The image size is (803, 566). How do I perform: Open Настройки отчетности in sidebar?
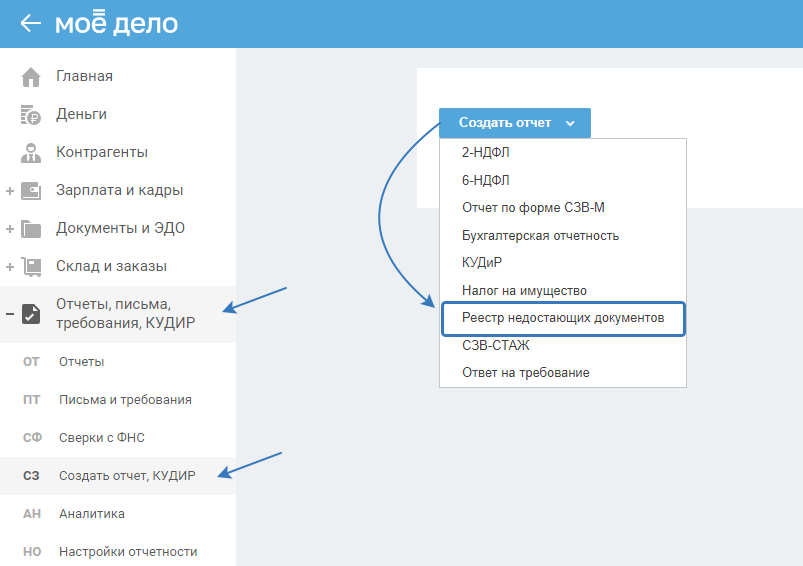coord(128,552)
